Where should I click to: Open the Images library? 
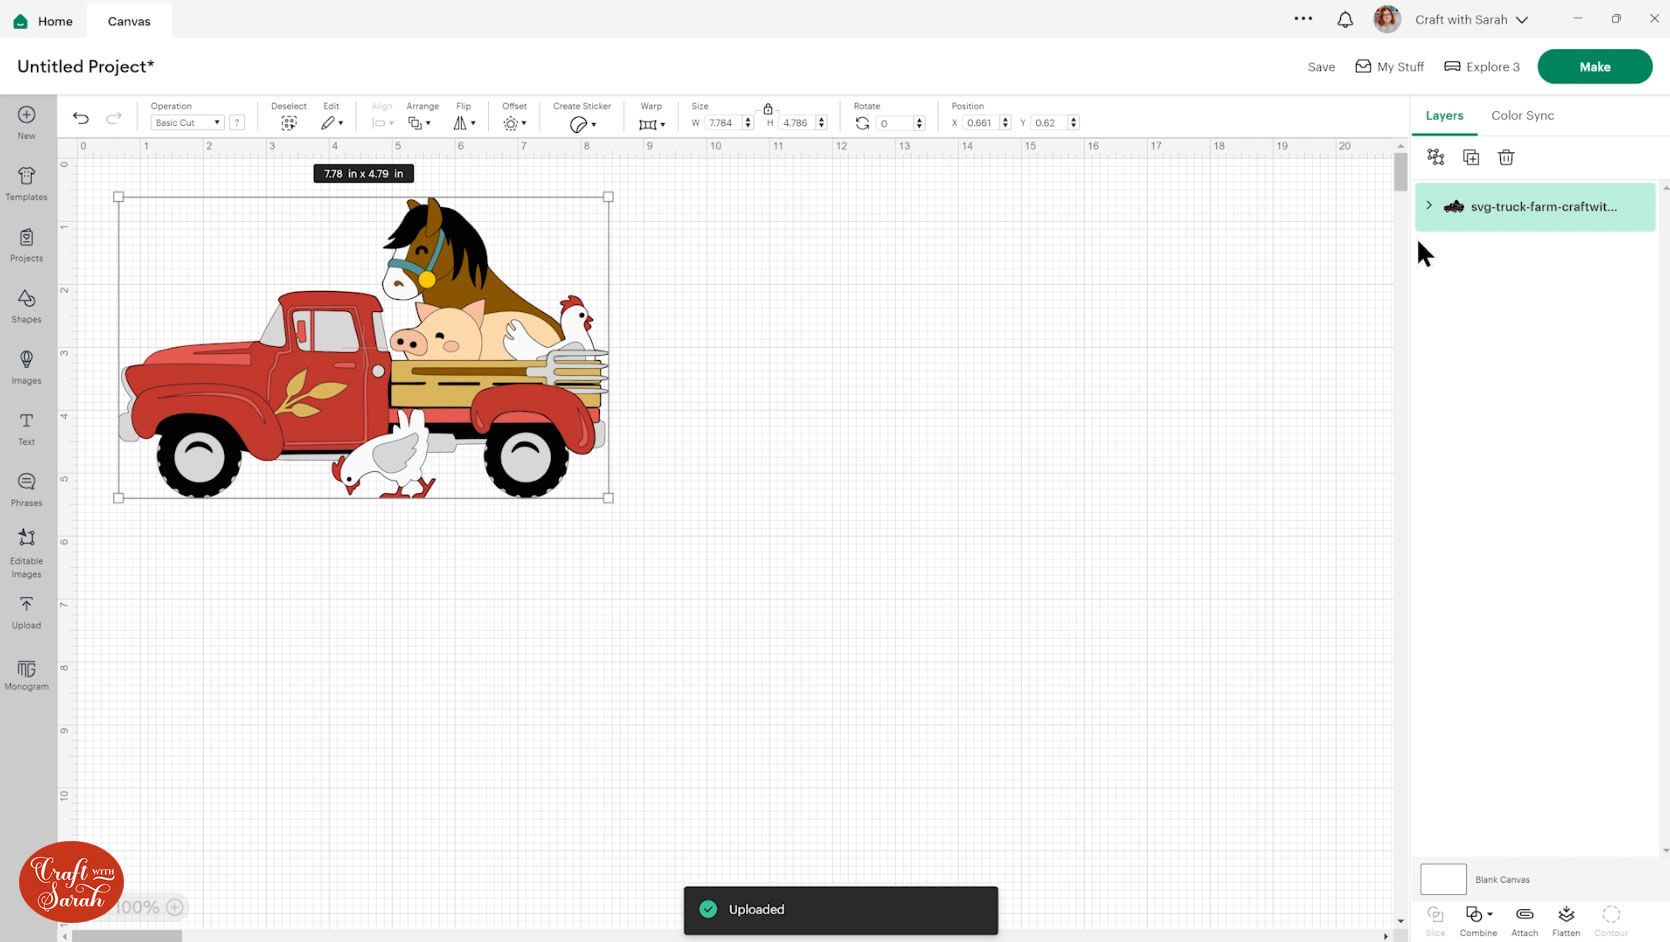tap(26, 367)
